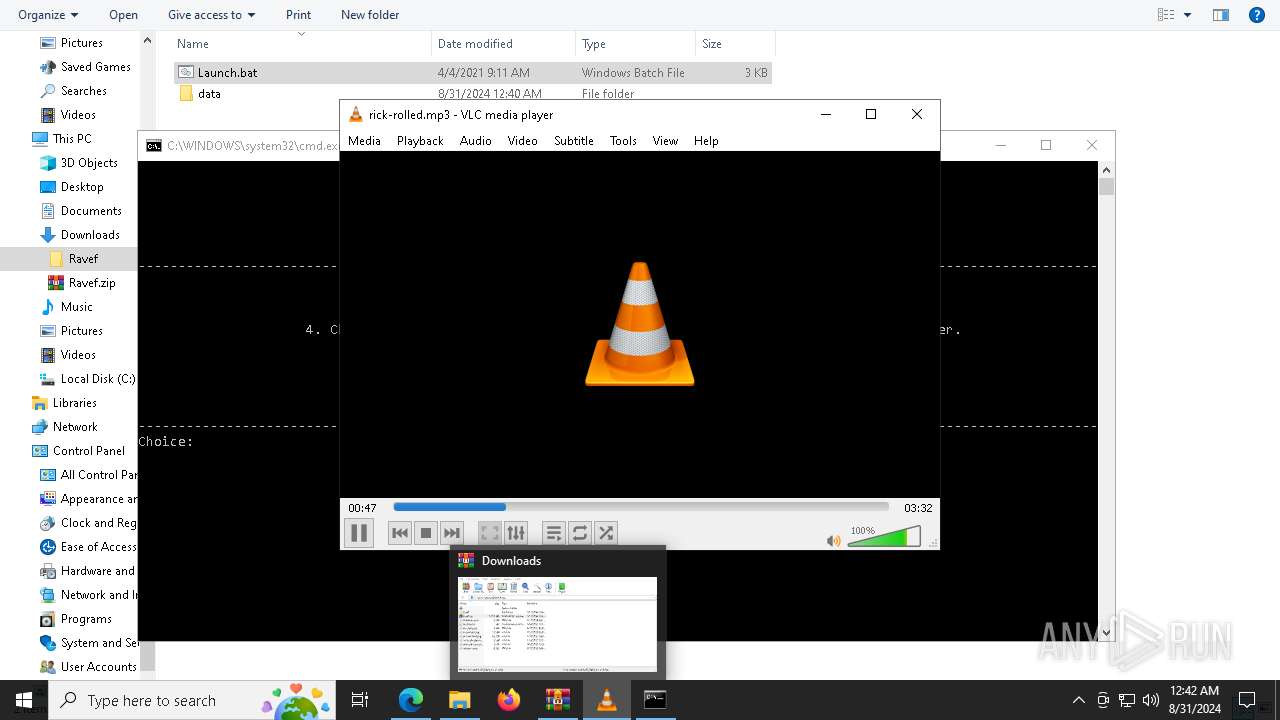
Task: Pause playback in VLC
Action: 359,533
